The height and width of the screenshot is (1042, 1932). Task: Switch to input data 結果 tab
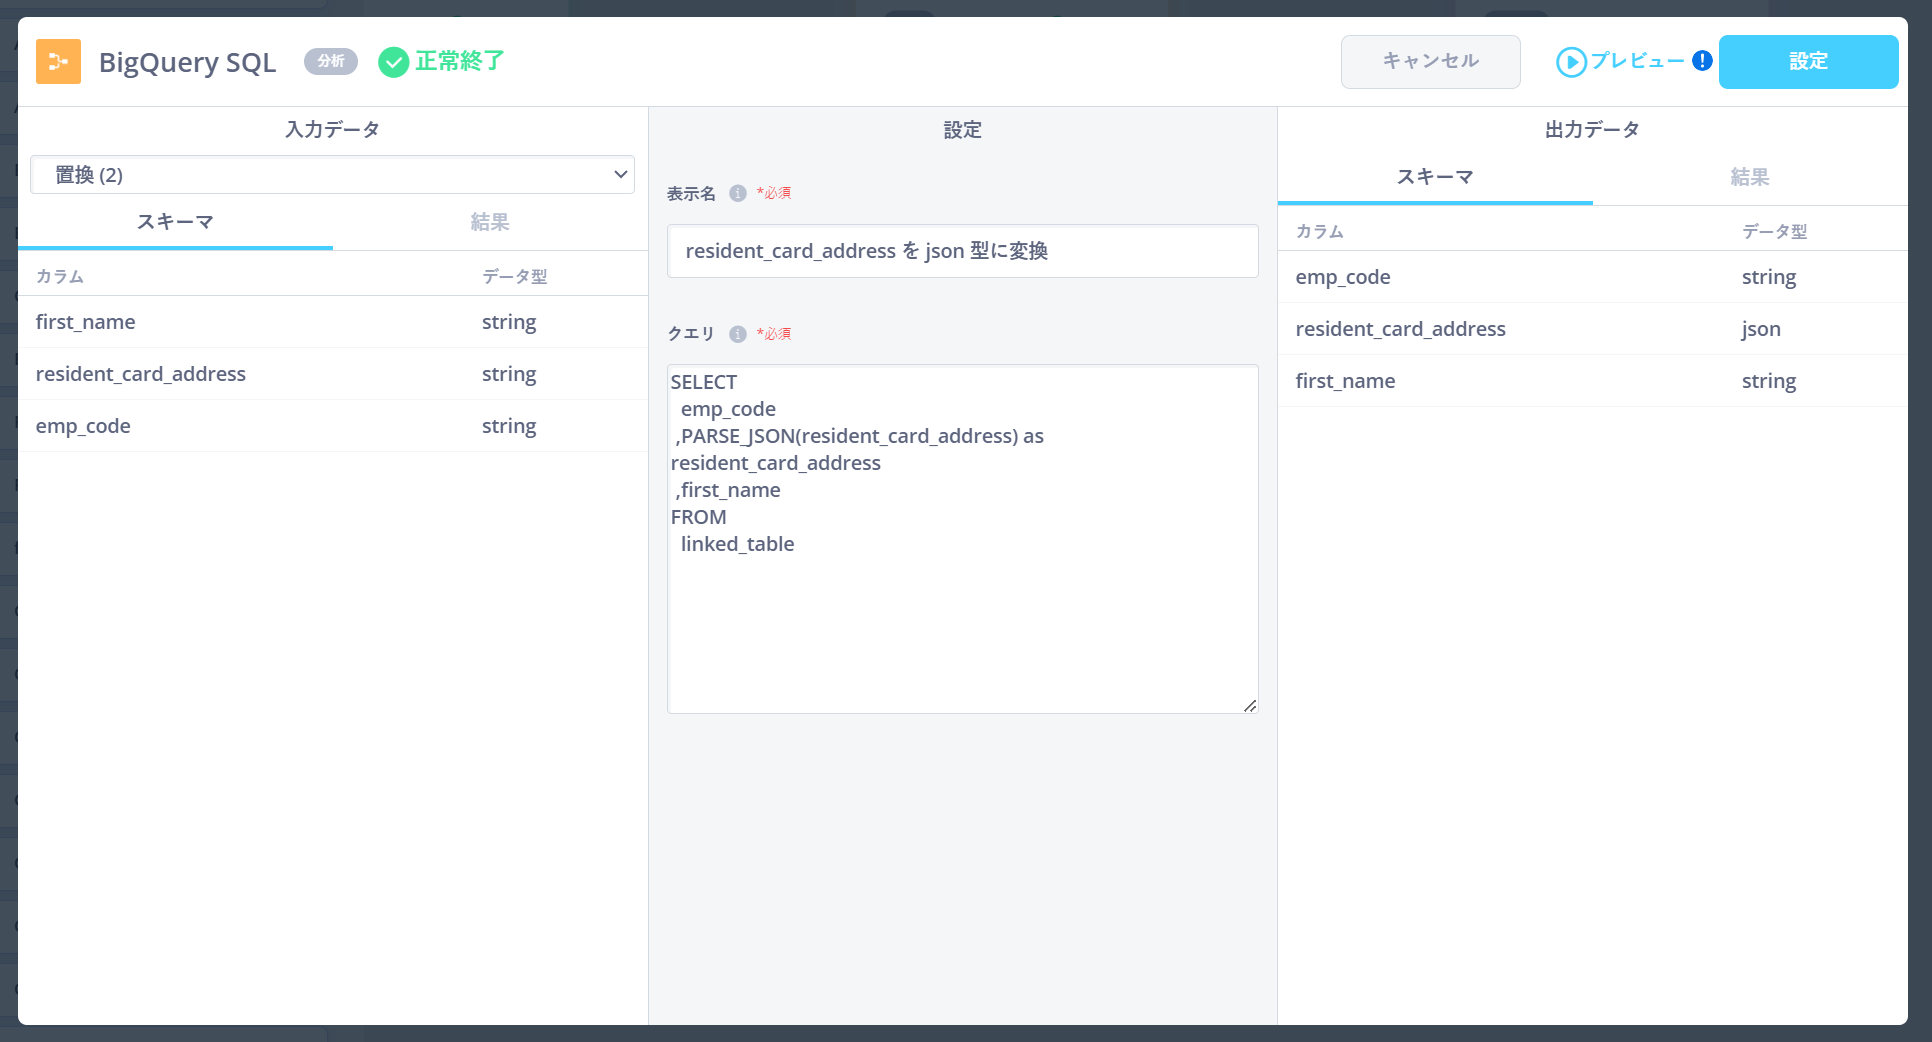(490, 222)
